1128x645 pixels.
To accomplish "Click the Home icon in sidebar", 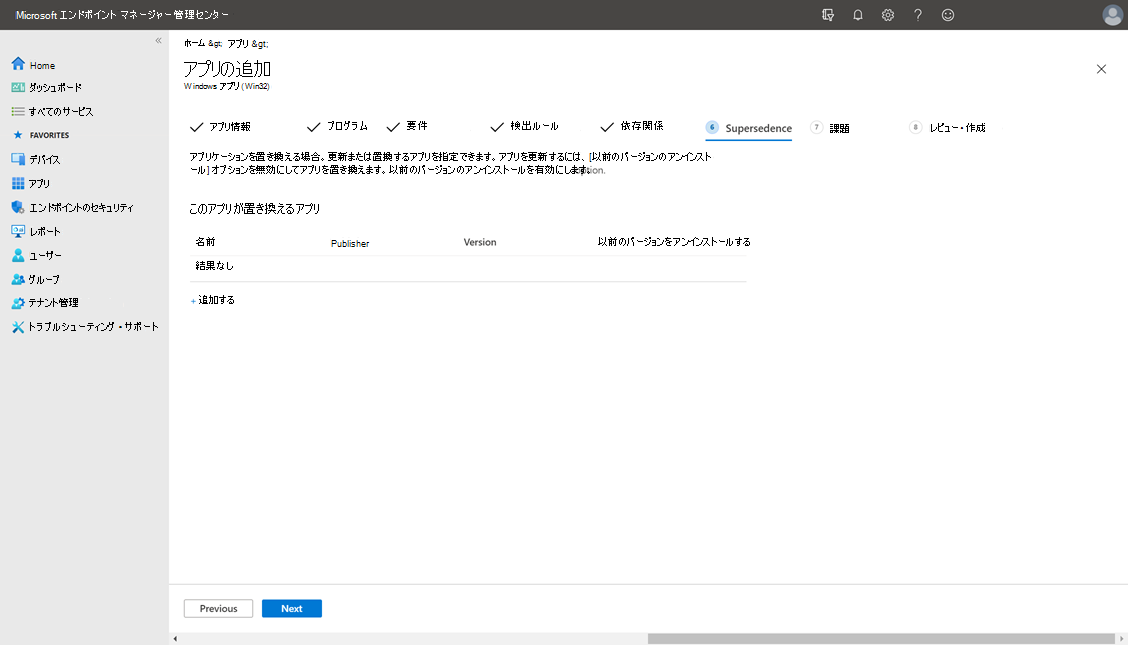I will pos(18,65).
